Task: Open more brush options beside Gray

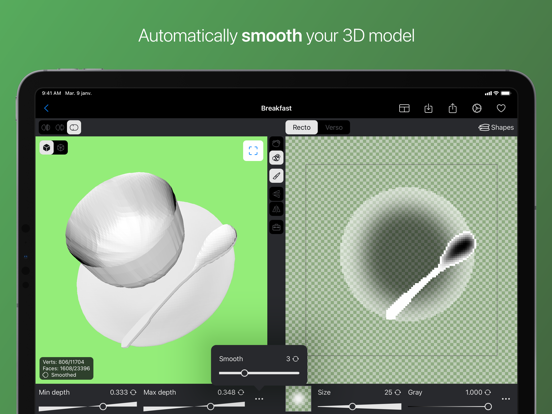Action: tap(506, 399)
